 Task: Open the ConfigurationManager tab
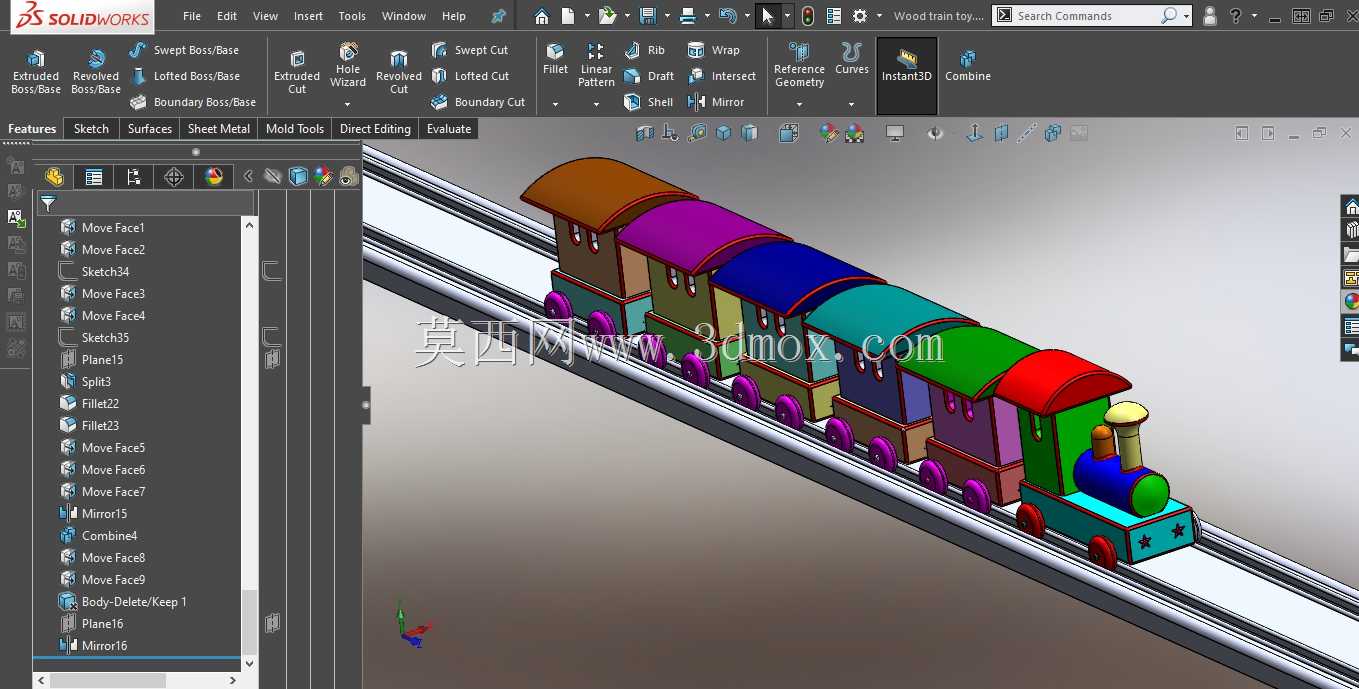point(134,177)
